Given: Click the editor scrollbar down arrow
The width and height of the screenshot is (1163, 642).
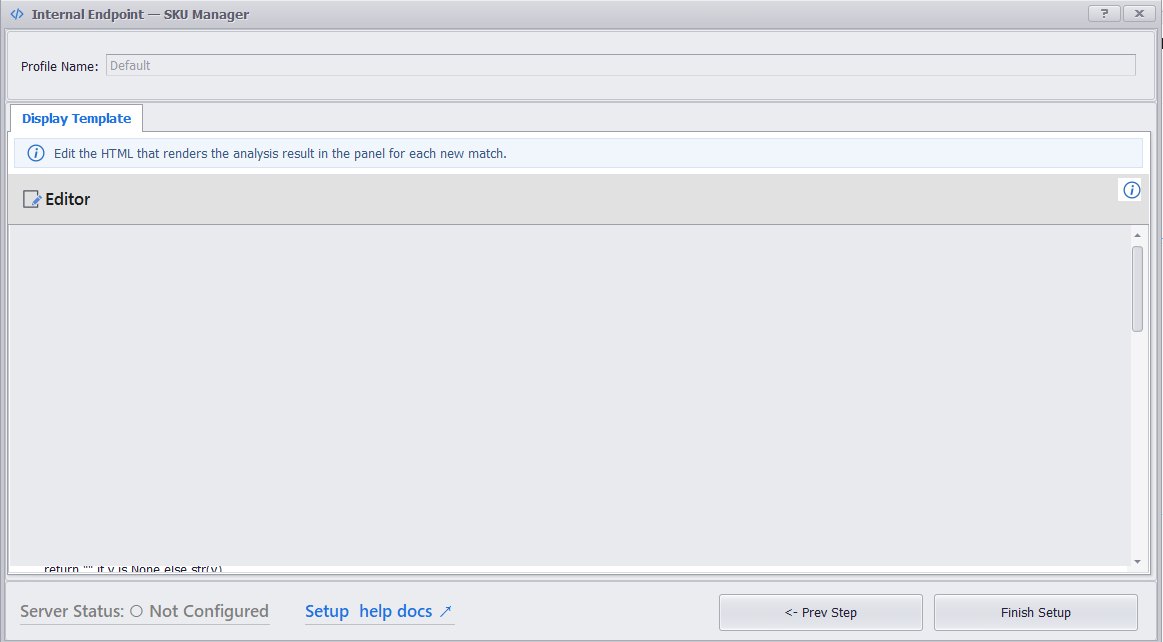Looking at the screenshot, I should 1137,562.
